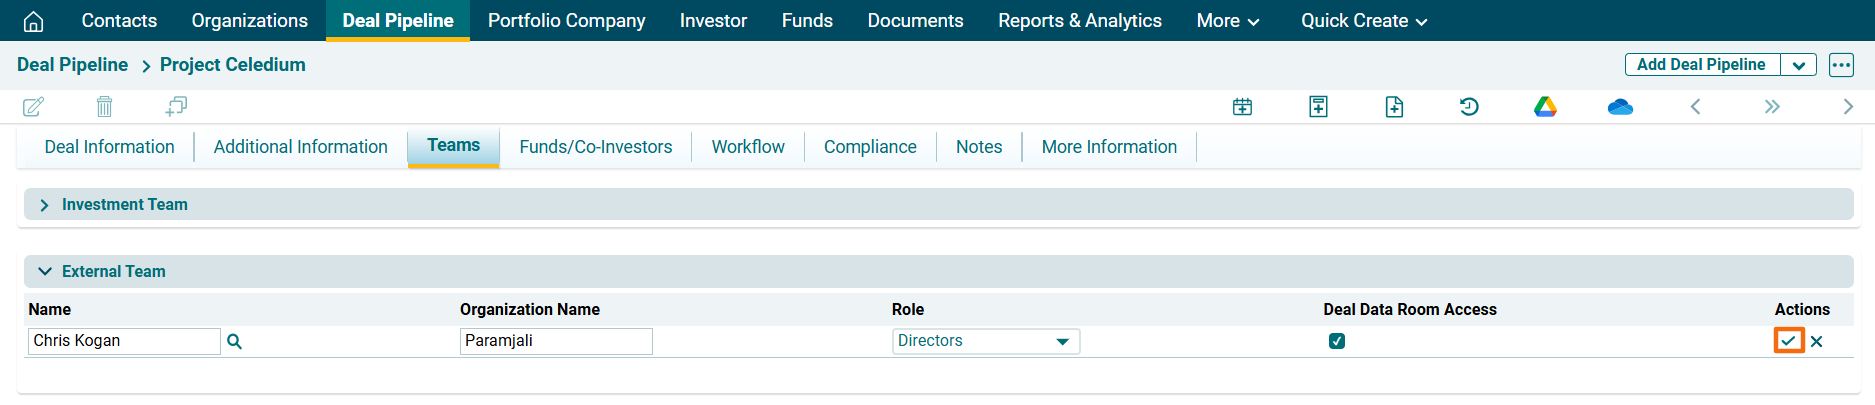The height and width of the screenshot is (405, 1875).
Task: Cancel row edit with X icon
Action: (1817, 341)
